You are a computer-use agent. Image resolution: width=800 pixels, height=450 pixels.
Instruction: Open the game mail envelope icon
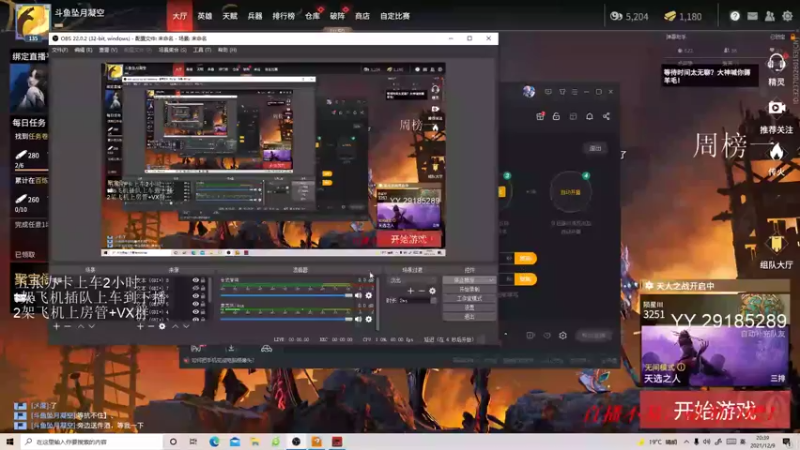[753, 16]
